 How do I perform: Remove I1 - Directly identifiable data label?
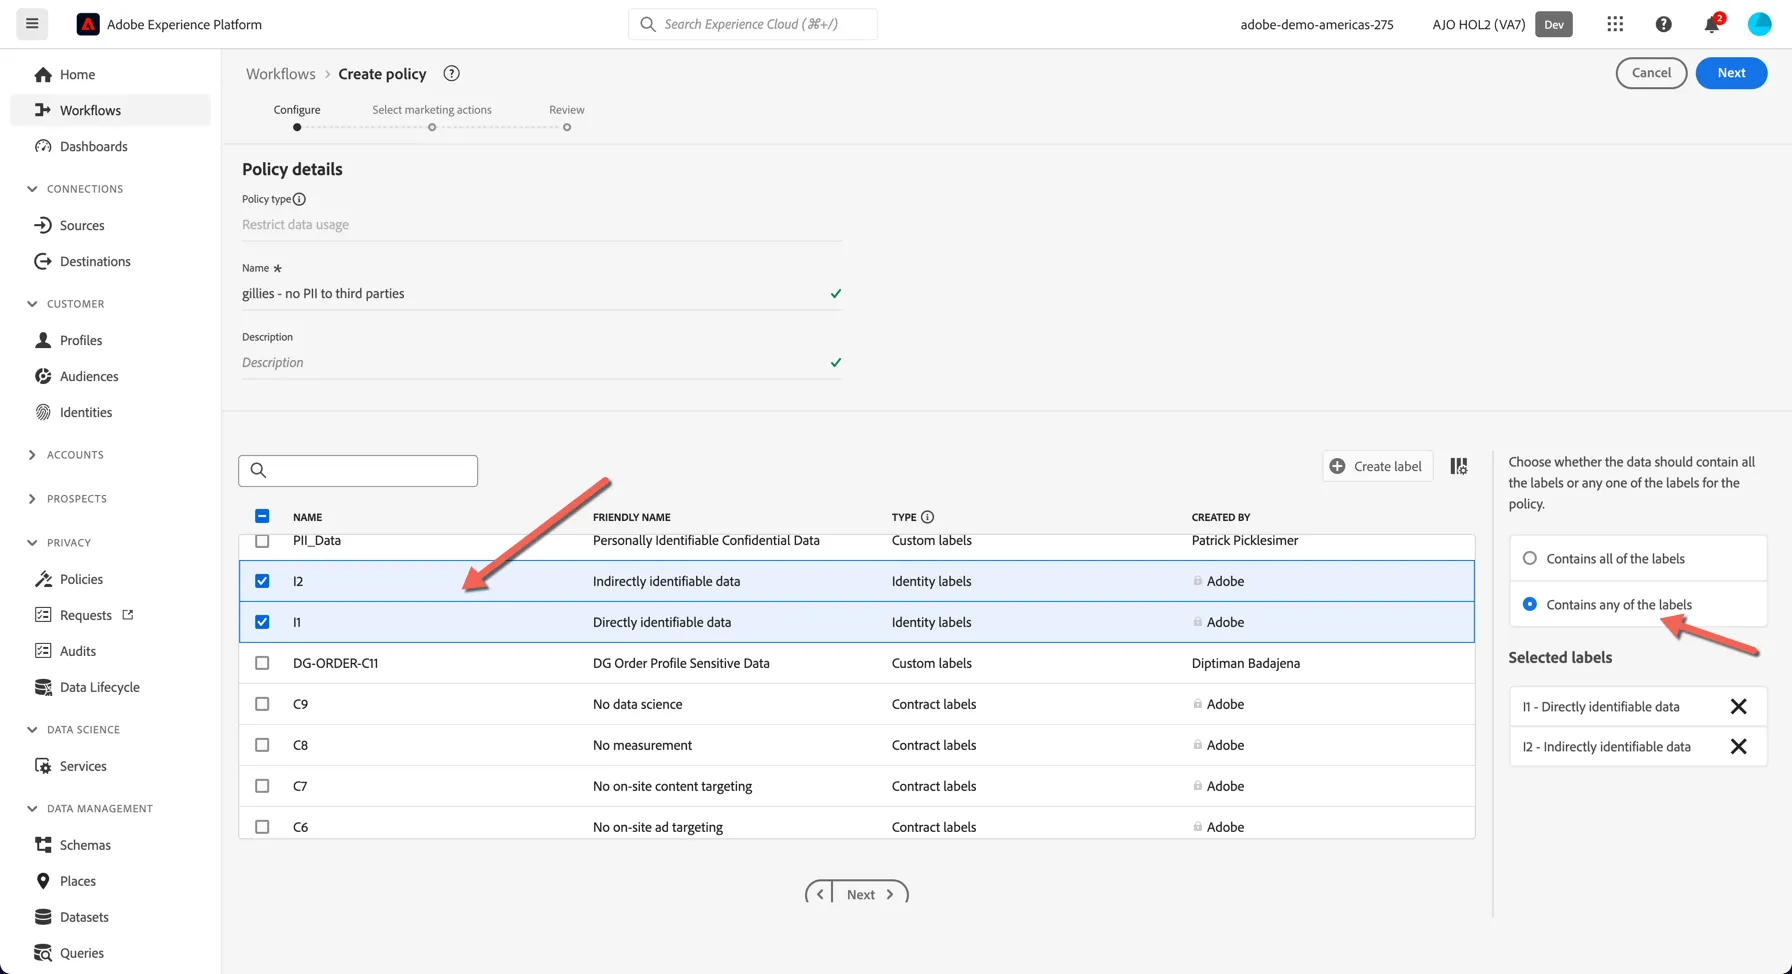click(1739, 706)
